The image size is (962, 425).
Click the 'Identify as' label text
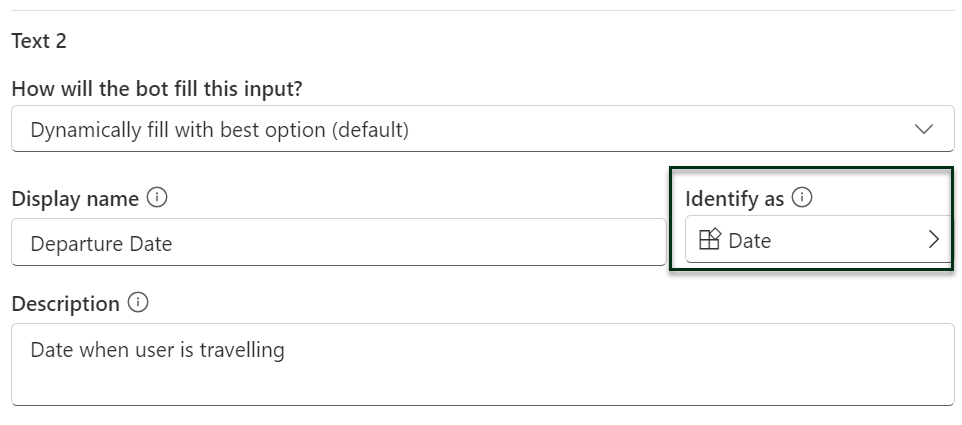(x=734, y=199)
